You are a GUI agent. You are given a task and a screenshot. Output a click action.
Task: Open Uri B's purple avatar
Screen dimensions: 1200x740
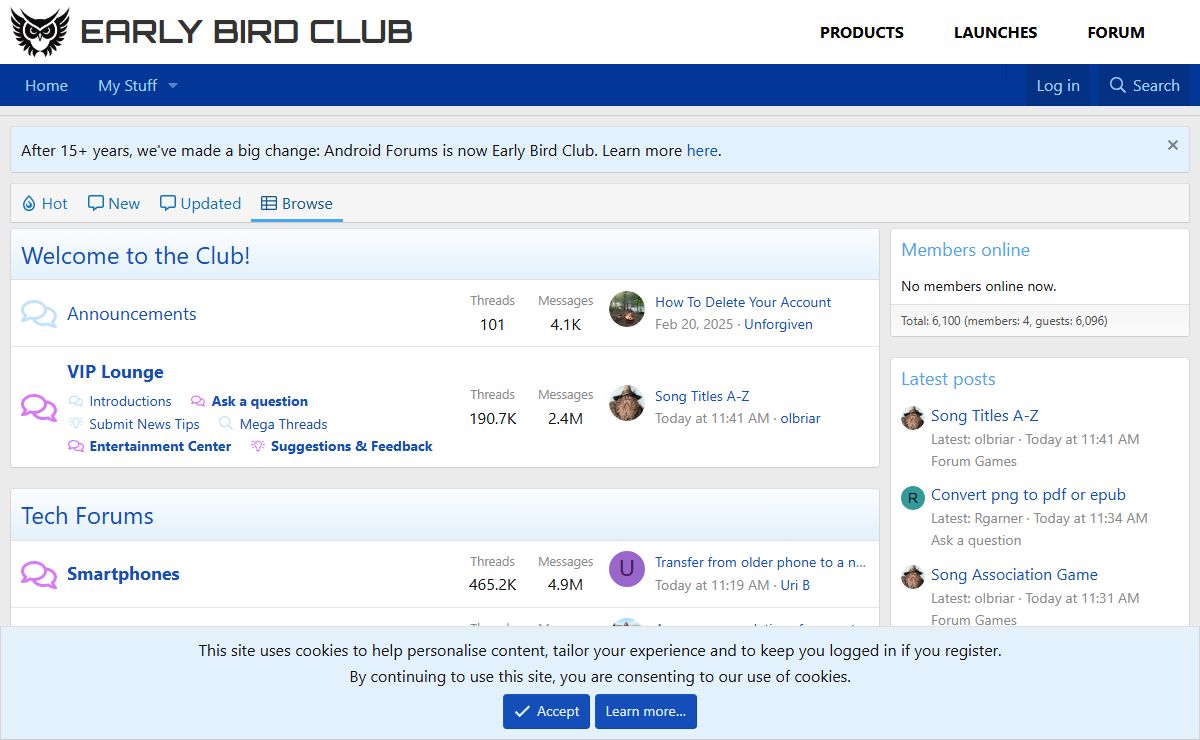tap(627, 569)
